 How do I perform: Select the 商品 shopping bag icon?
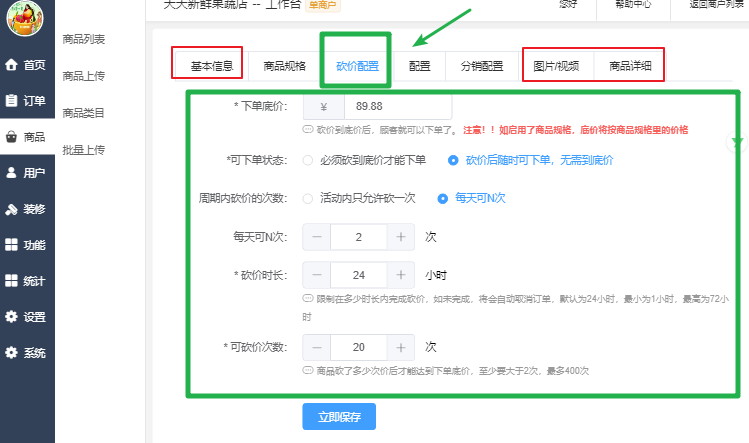coord(11,137)
